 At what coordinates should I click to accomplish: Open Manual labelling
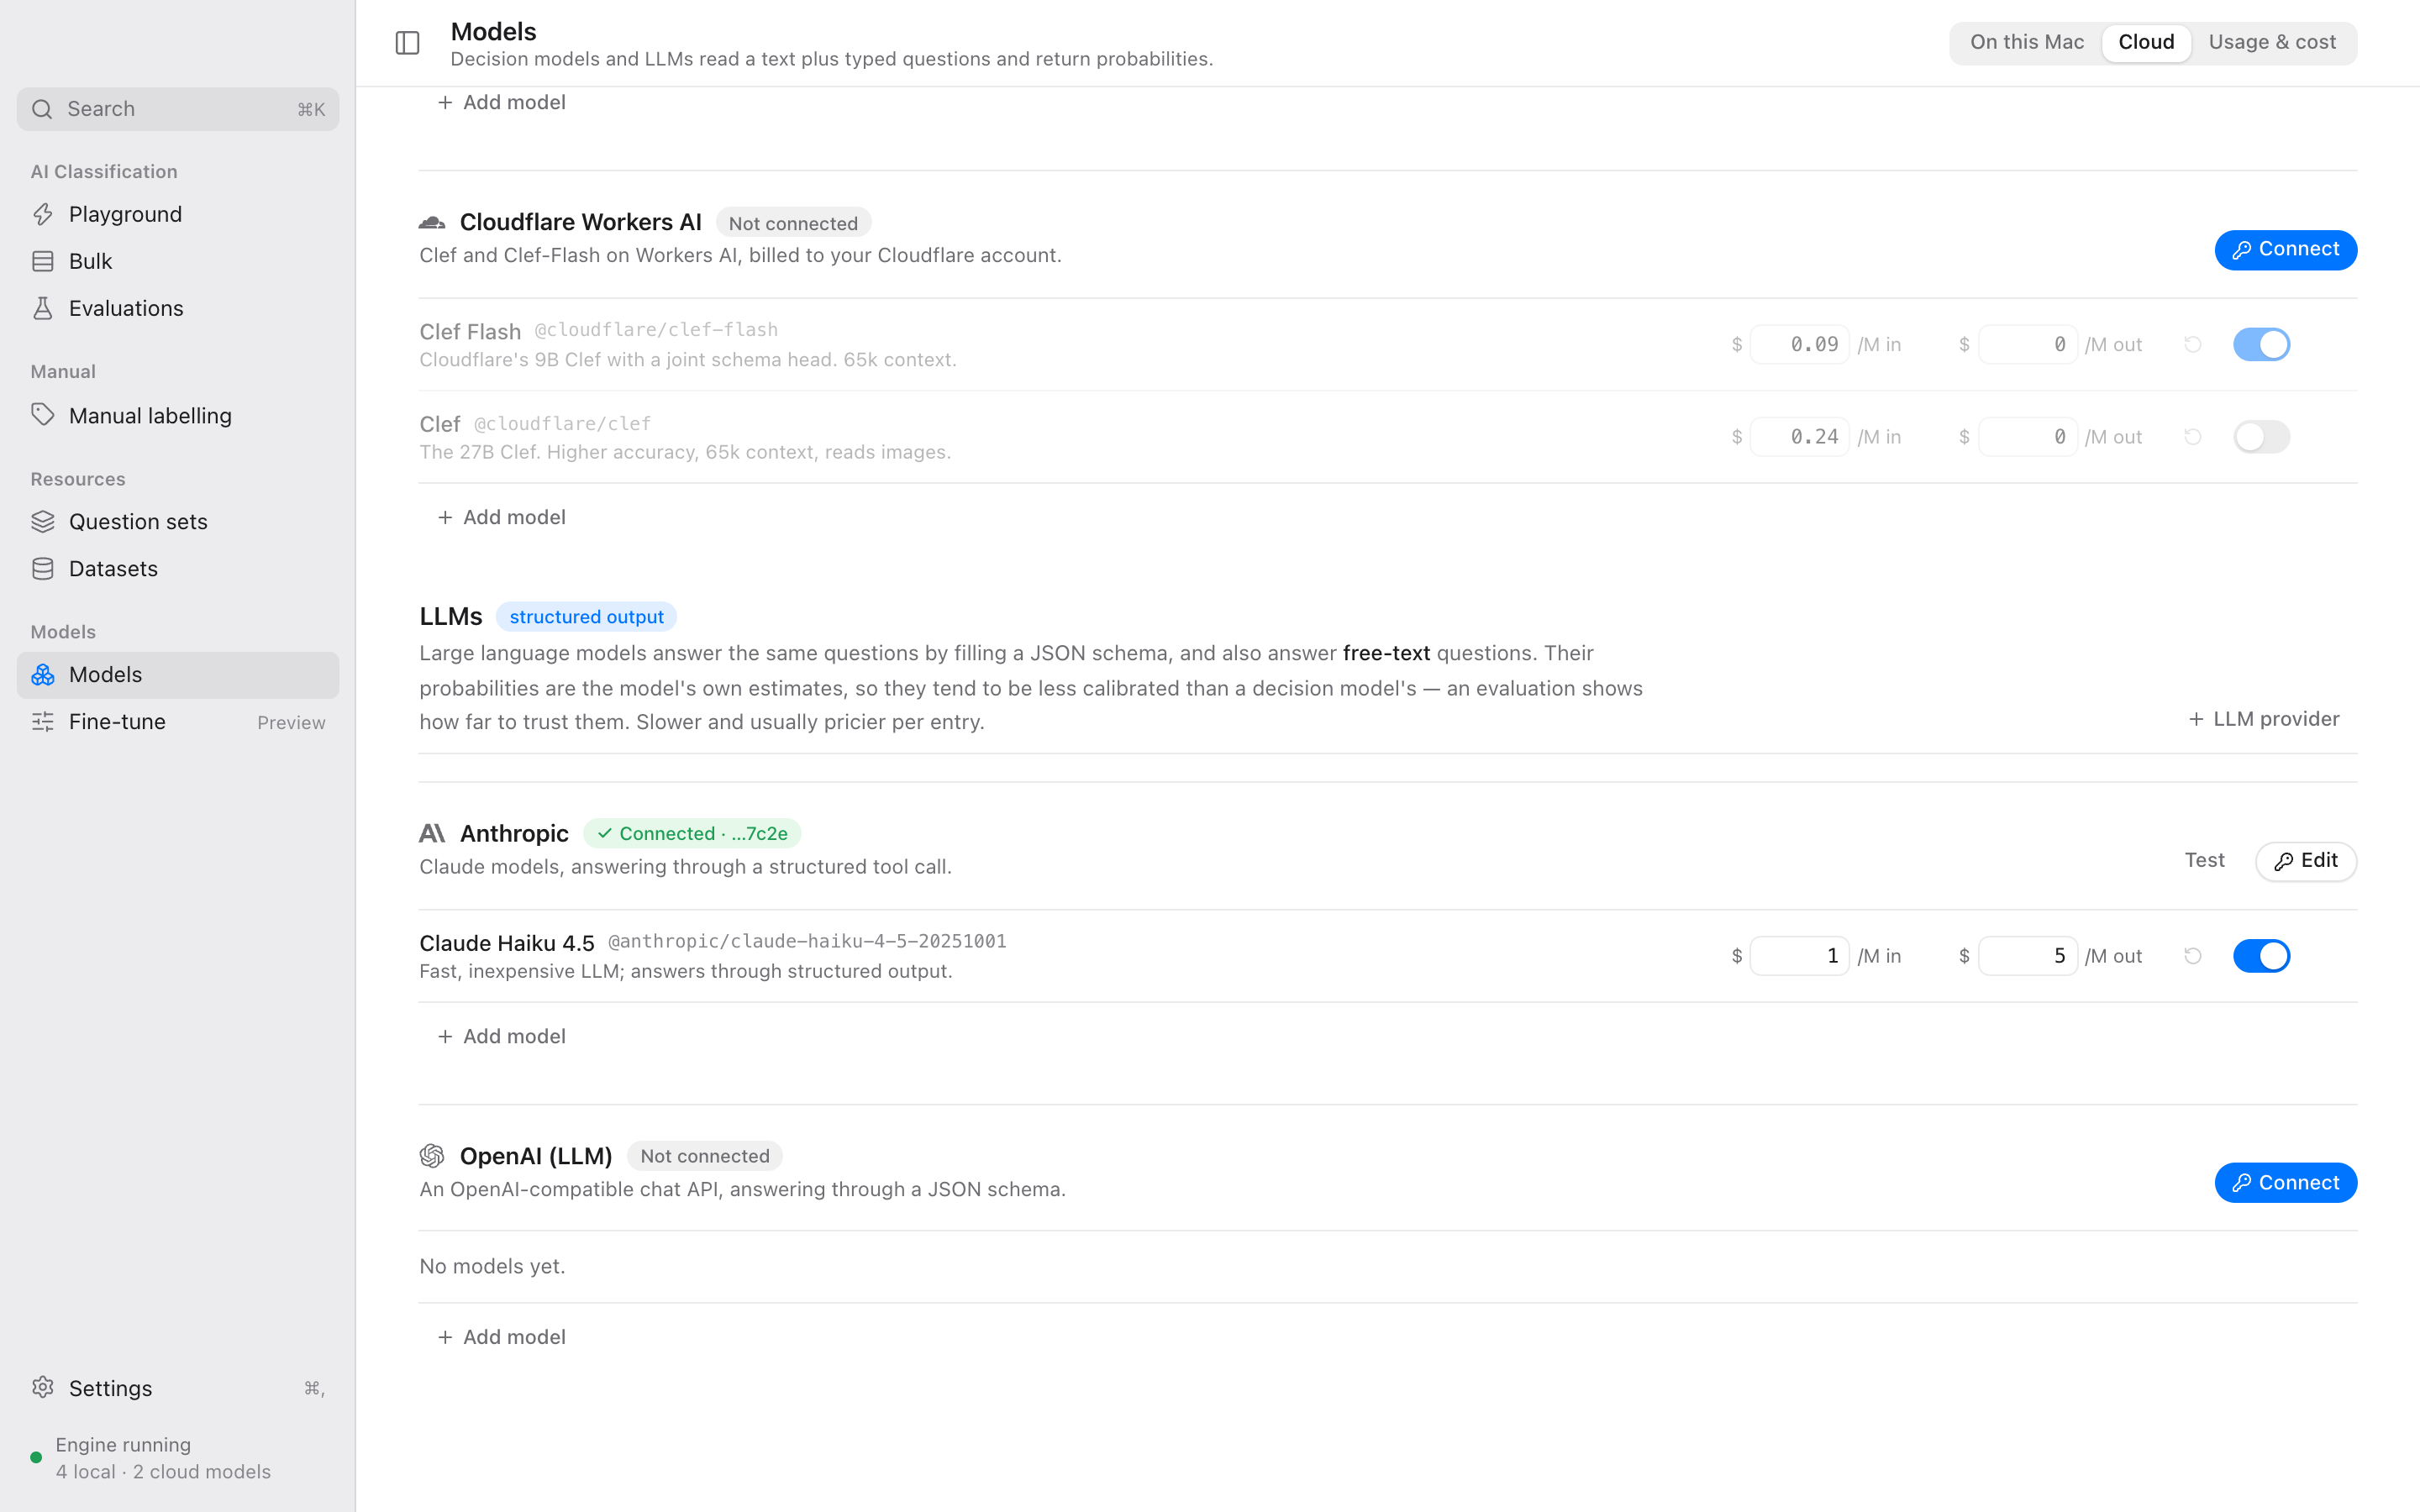[178, 415]
